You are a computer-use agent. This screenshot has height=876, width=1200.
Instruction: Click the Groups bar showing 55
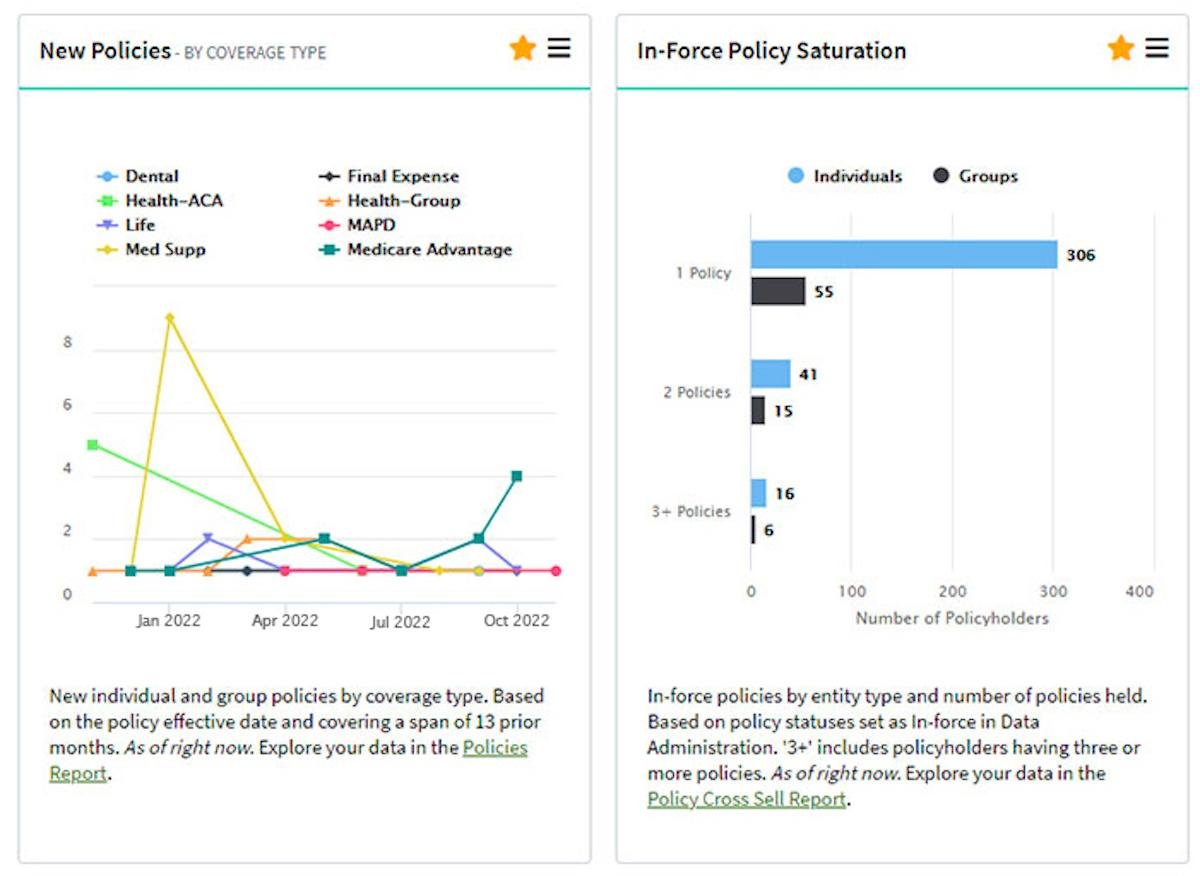(x=778, y=291)
